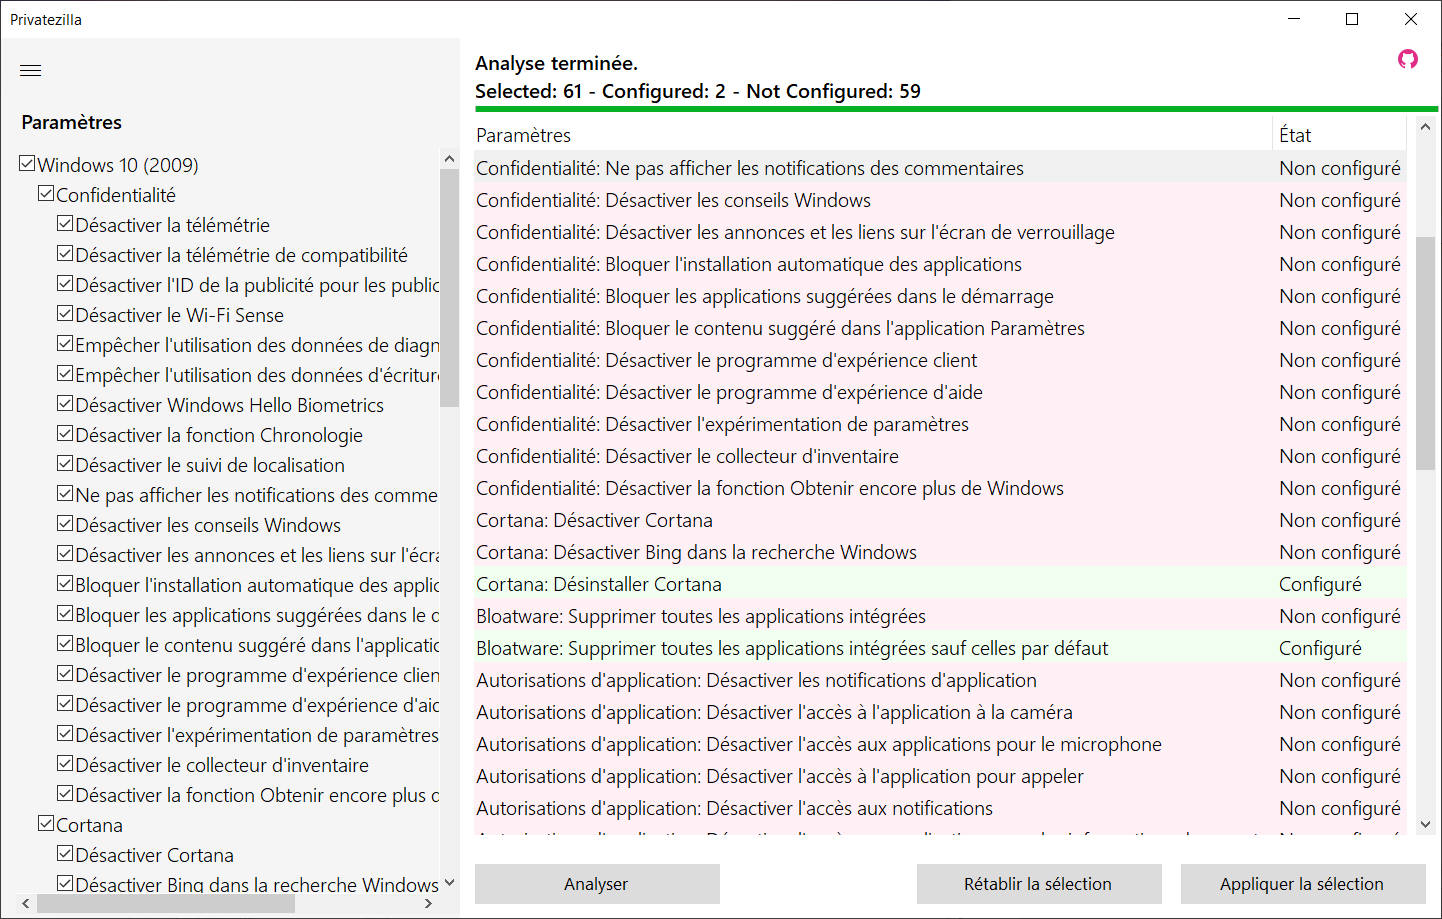
Task: Click the tree panel scroll-down arrow
Action: click(449, 883)
